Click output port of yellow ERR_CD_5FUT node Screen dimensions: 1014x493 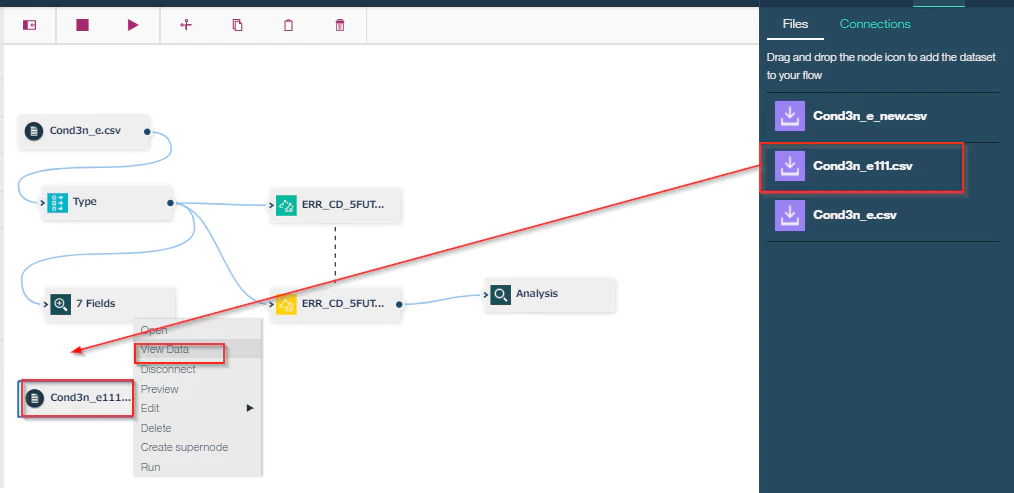pos(399,304)
